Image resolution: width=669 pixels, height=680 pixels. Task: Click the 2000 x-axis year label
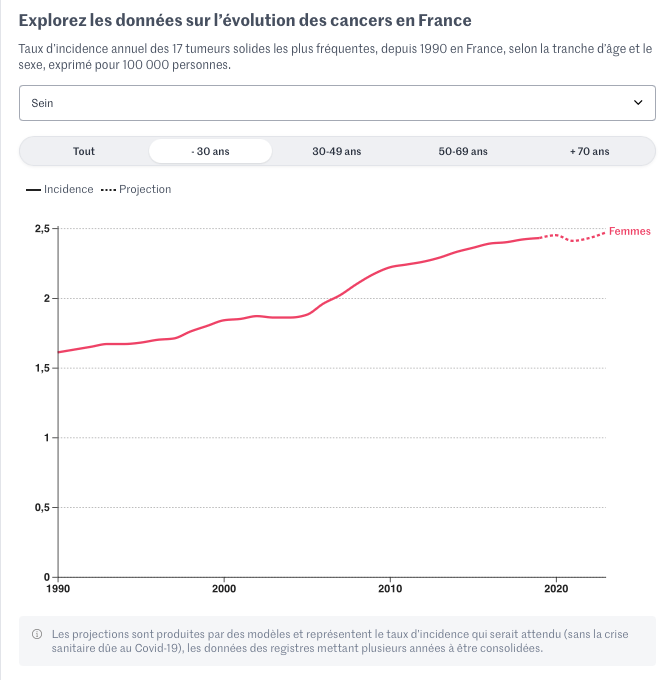click(x=224, y=589)
